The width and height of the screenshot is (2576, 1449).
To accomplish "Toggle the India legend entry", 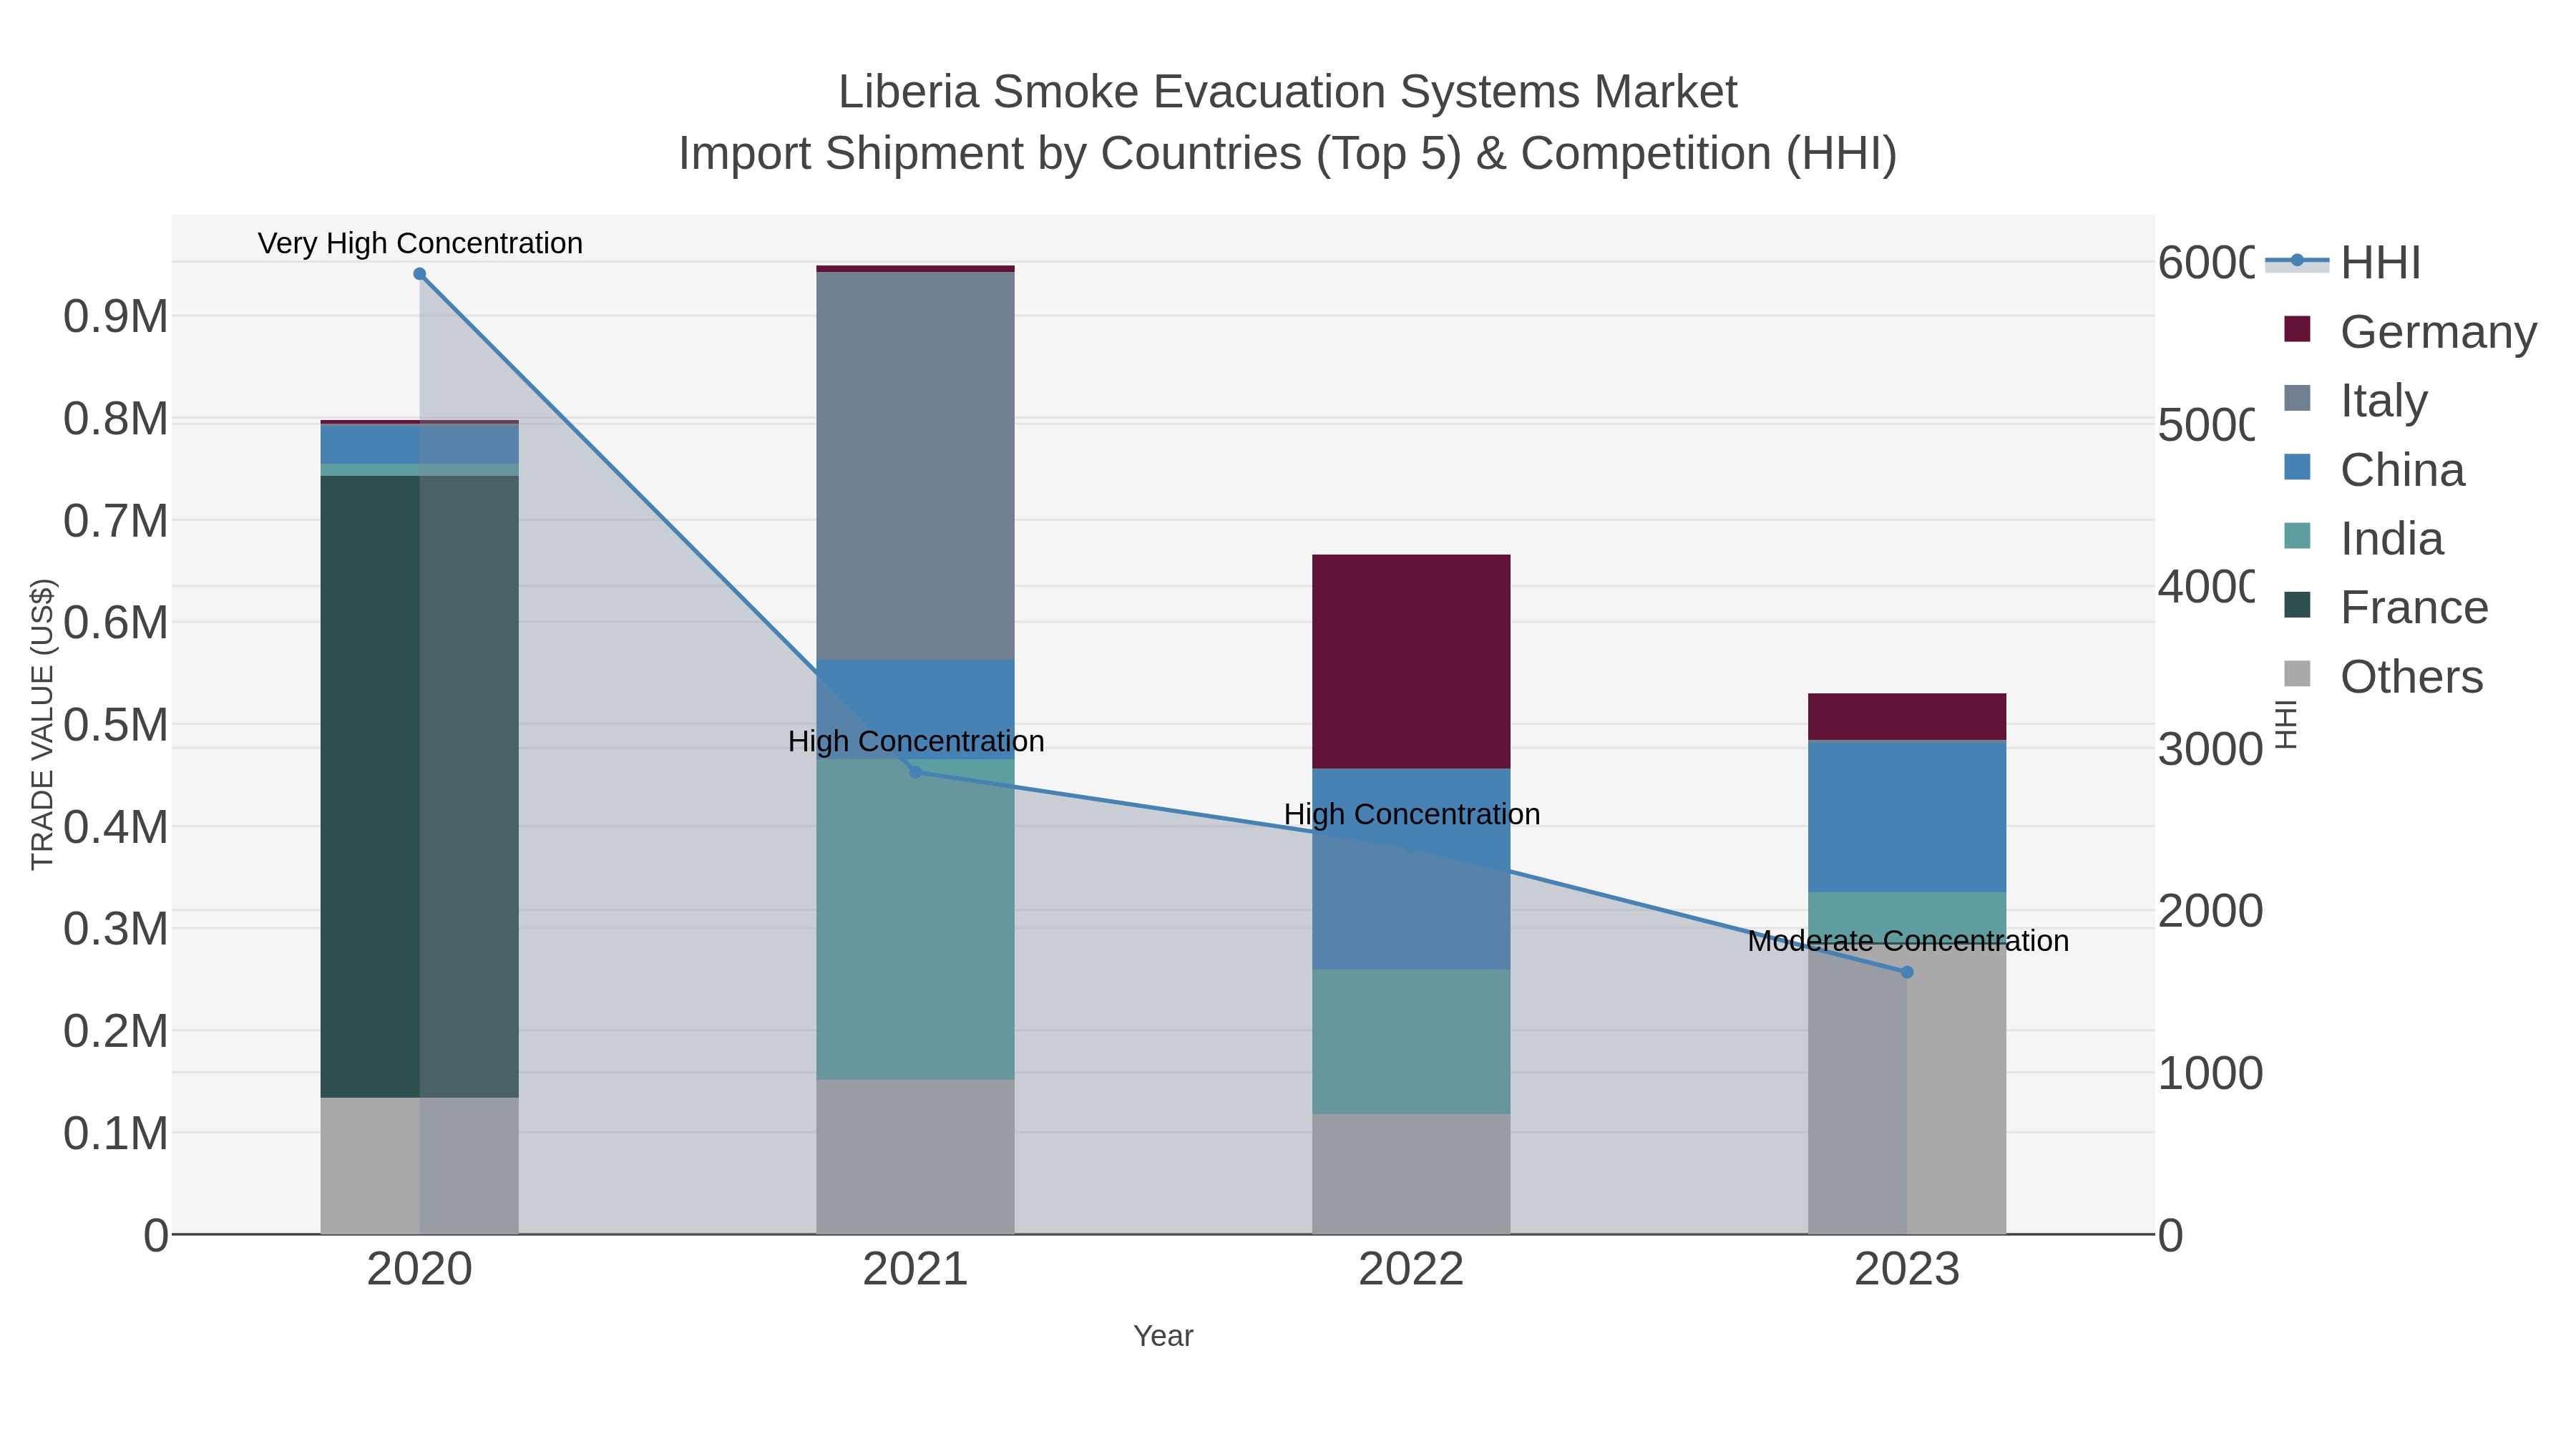I will (x=2363, y=538).
